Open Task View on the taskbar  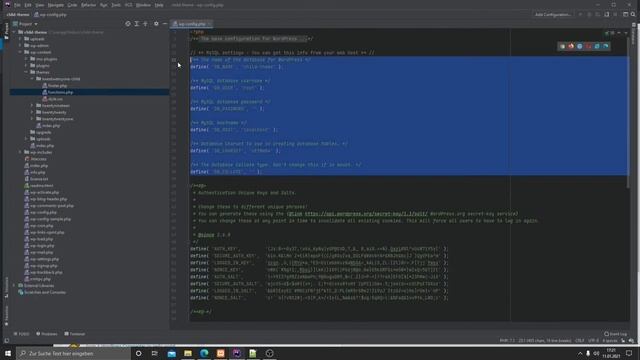pos(155,353)
